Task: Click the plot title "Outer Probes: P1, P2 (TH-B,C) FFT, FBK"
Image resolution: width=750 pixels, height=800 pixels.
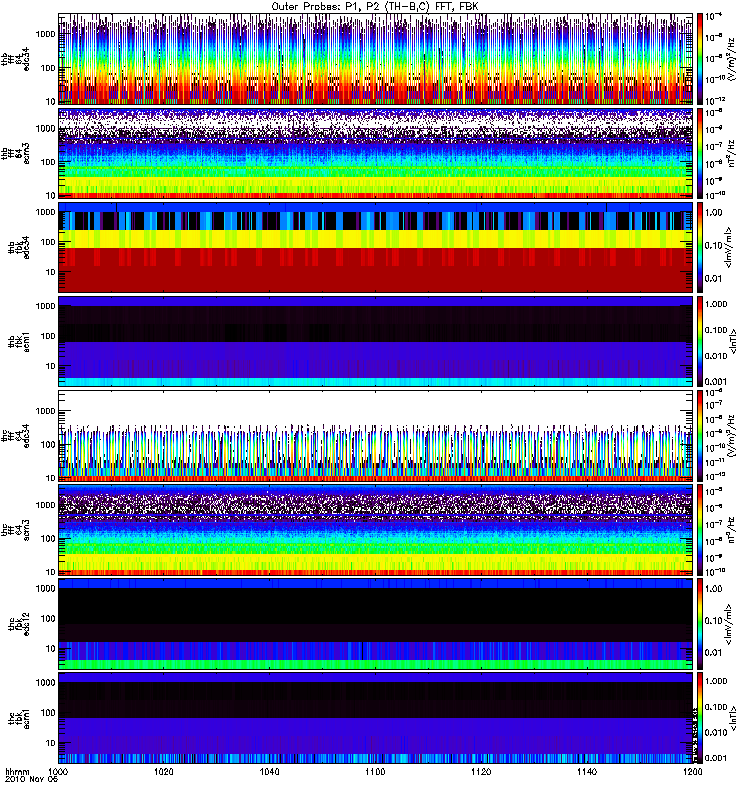Action: (x=375, y=7)
